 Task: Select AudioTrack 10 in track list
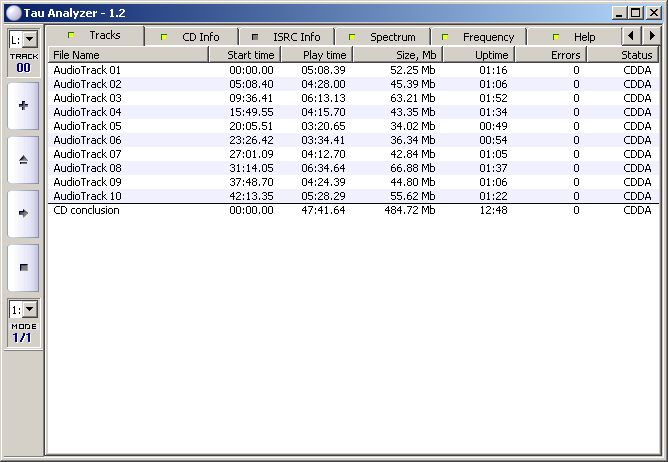87,196
